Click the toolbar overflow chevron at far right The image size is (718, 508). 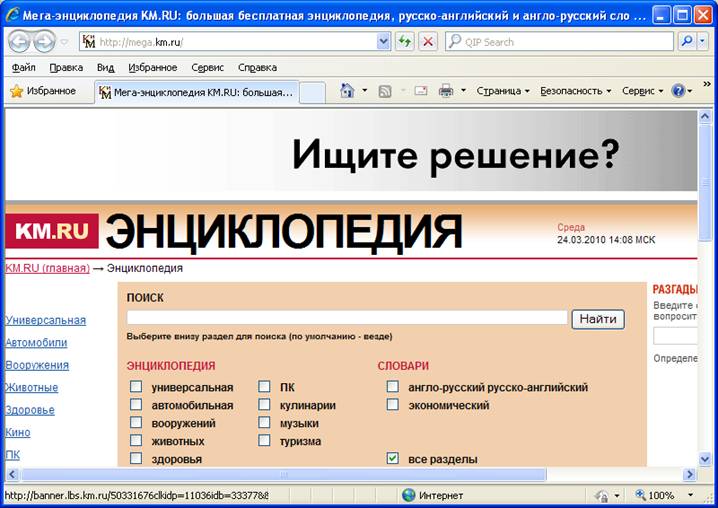pos(707,84)
